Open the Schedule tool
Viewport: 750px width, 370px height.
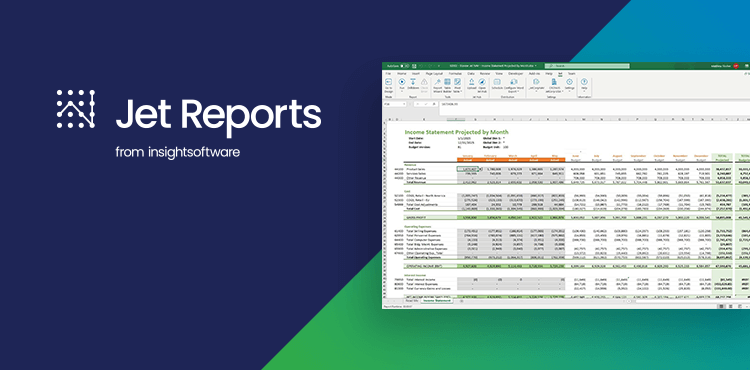pyautogui.click(x=497, y=85)
